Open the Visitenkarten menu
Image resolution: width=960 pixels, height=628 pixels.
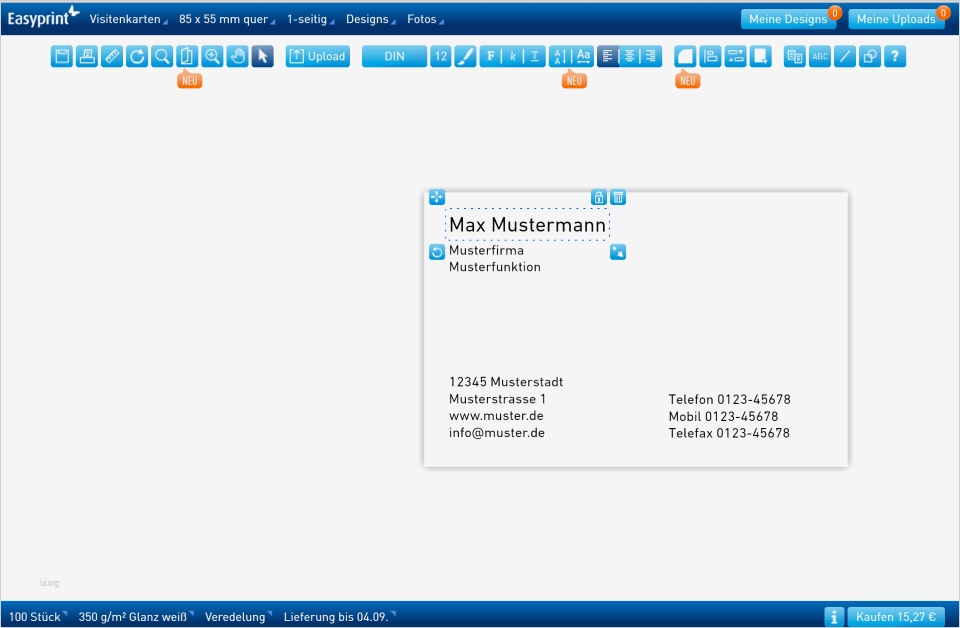click(x=128, y=19)
